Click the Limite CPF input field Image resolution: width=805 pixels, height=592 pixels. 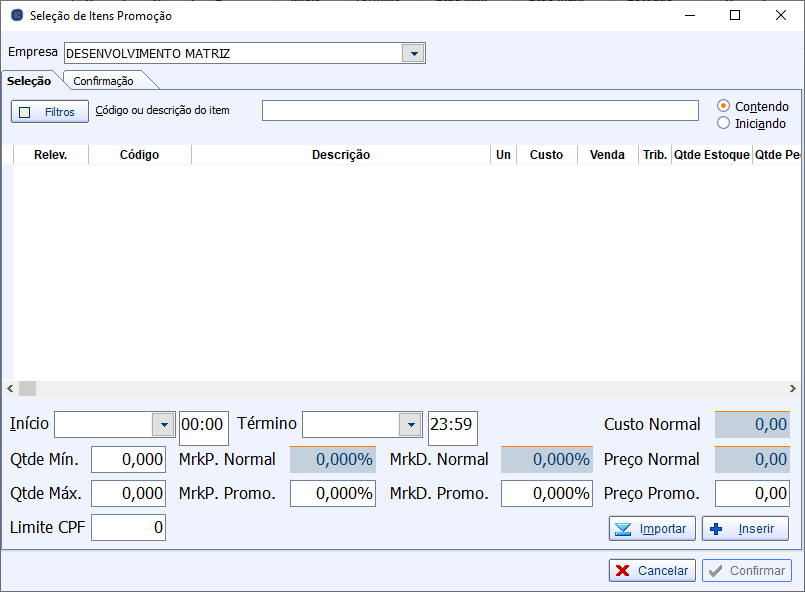pyautogui.click(x=128, y=528)
